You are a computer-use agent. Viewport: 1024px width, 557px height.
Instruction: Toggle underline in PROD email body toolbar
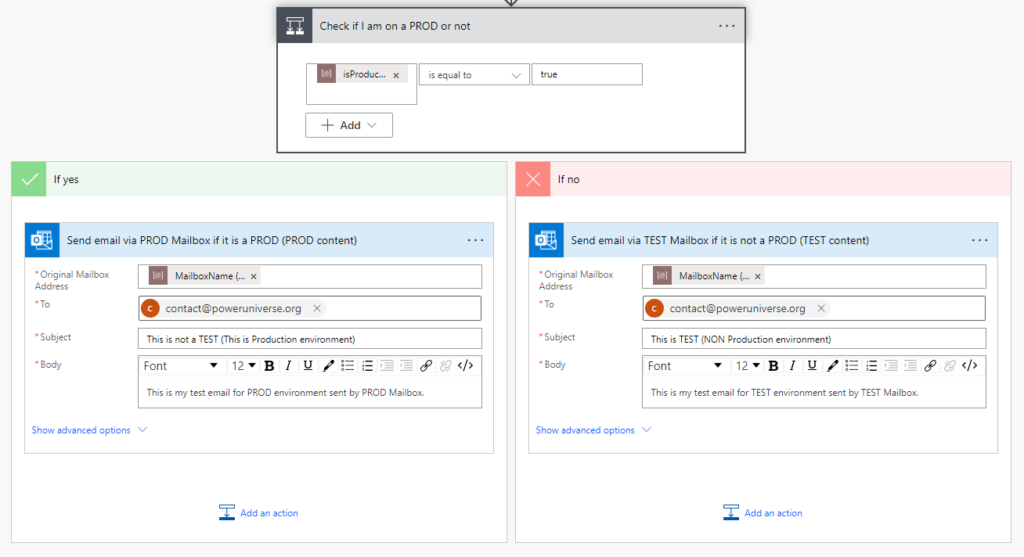pyautogui.click(x=307, y=366)
